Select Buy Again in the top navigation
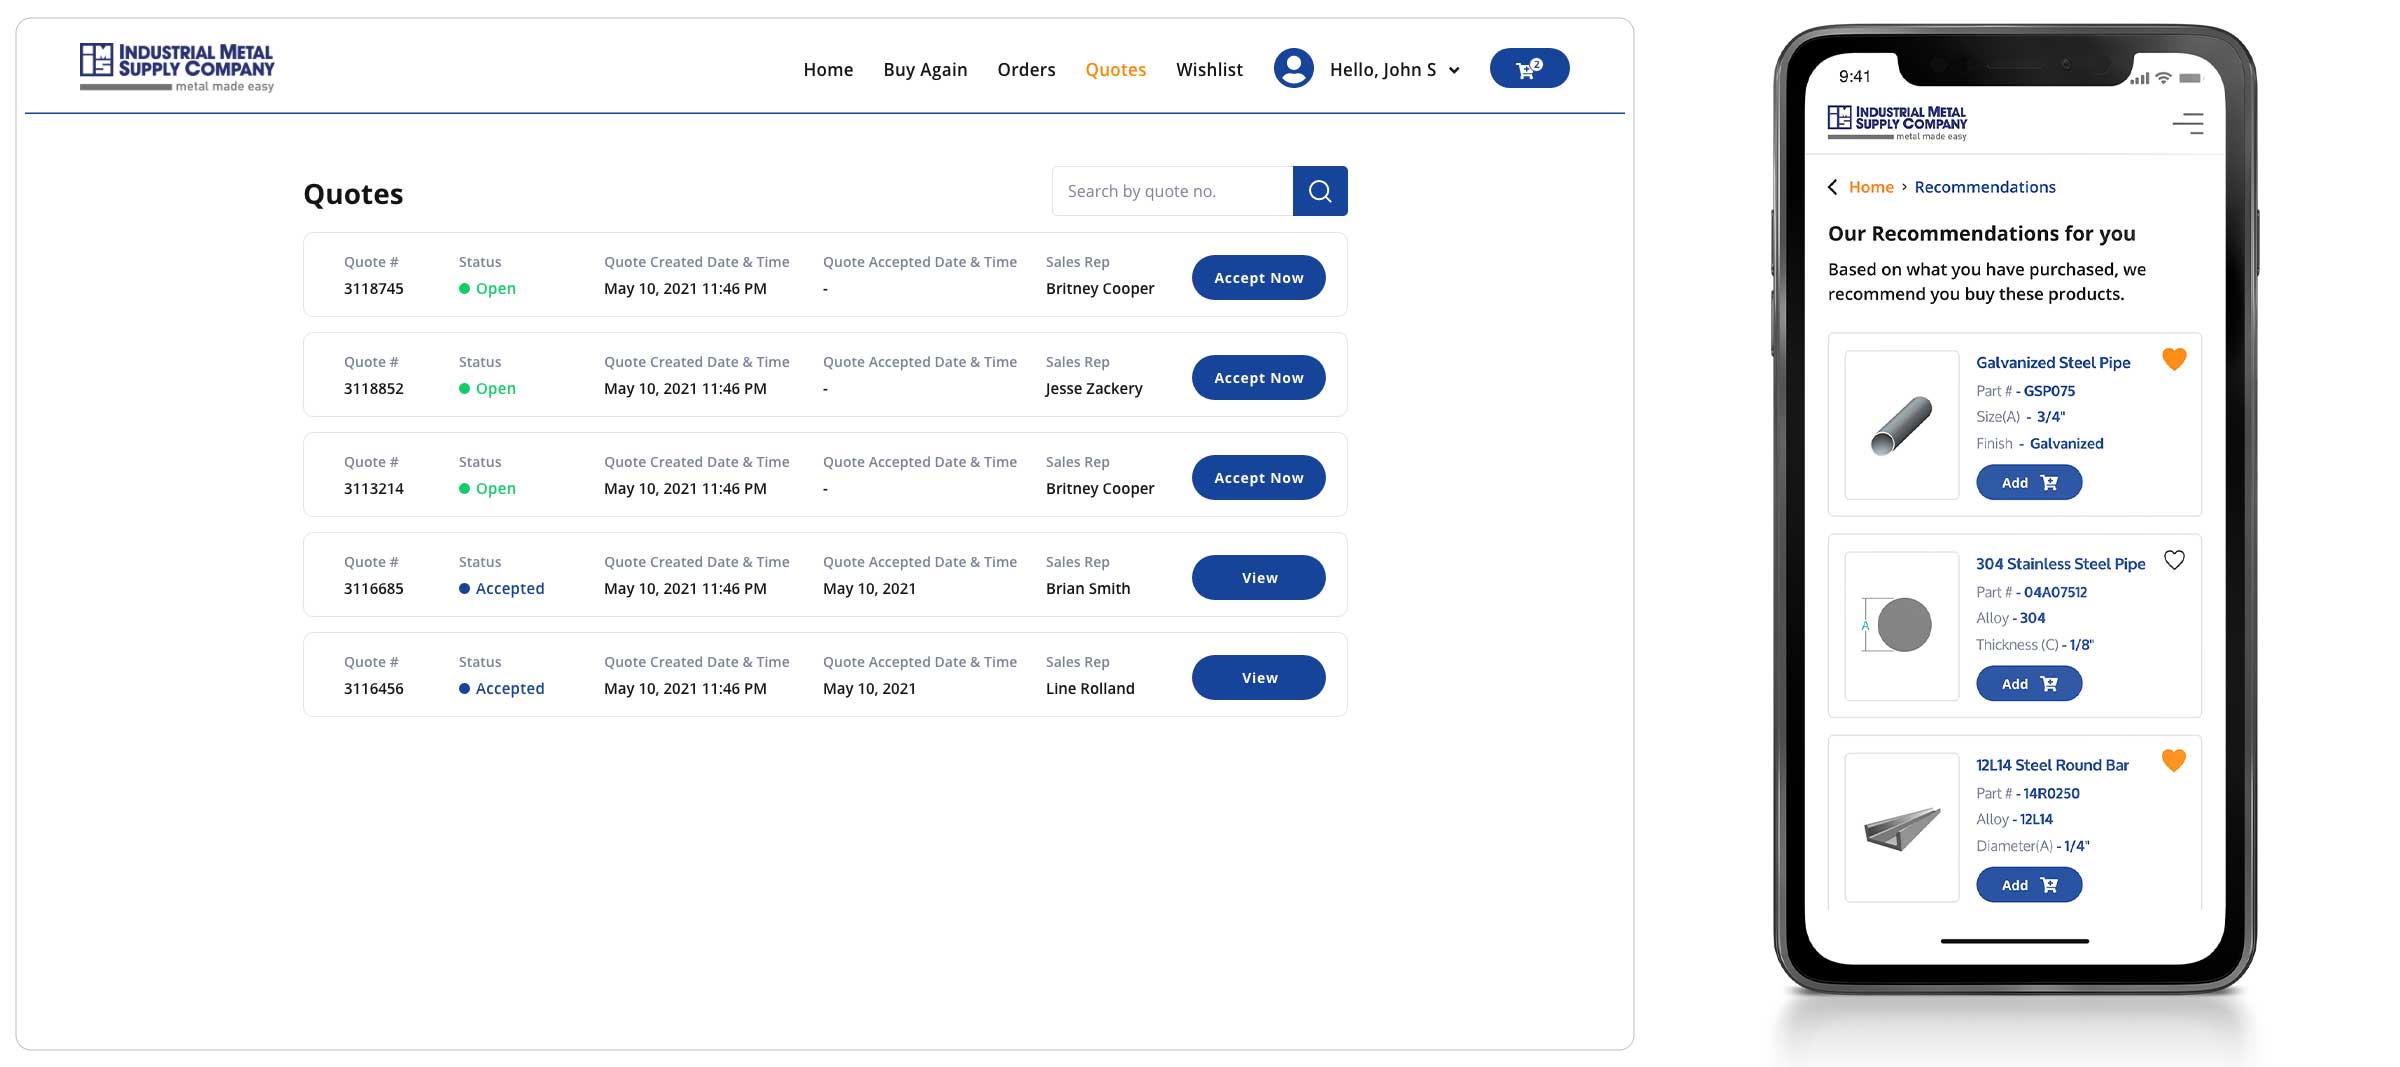The width and height of the screenshot is (2400, 1067). [x=925, y=70]
